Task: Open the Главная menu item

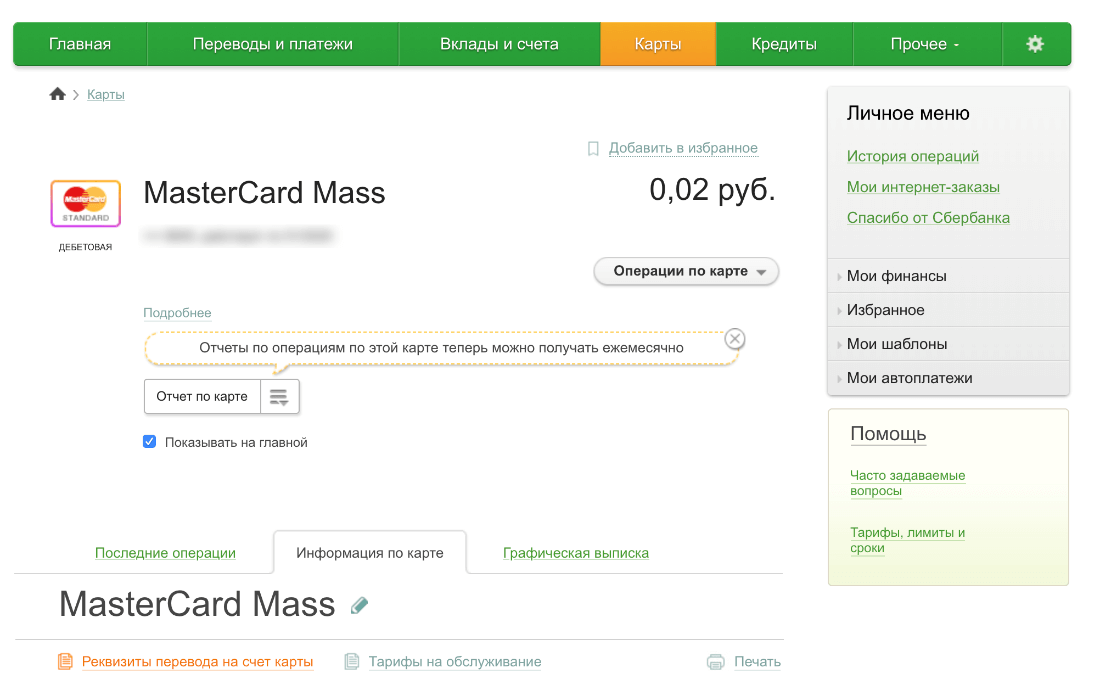Action: click(80, 44)
